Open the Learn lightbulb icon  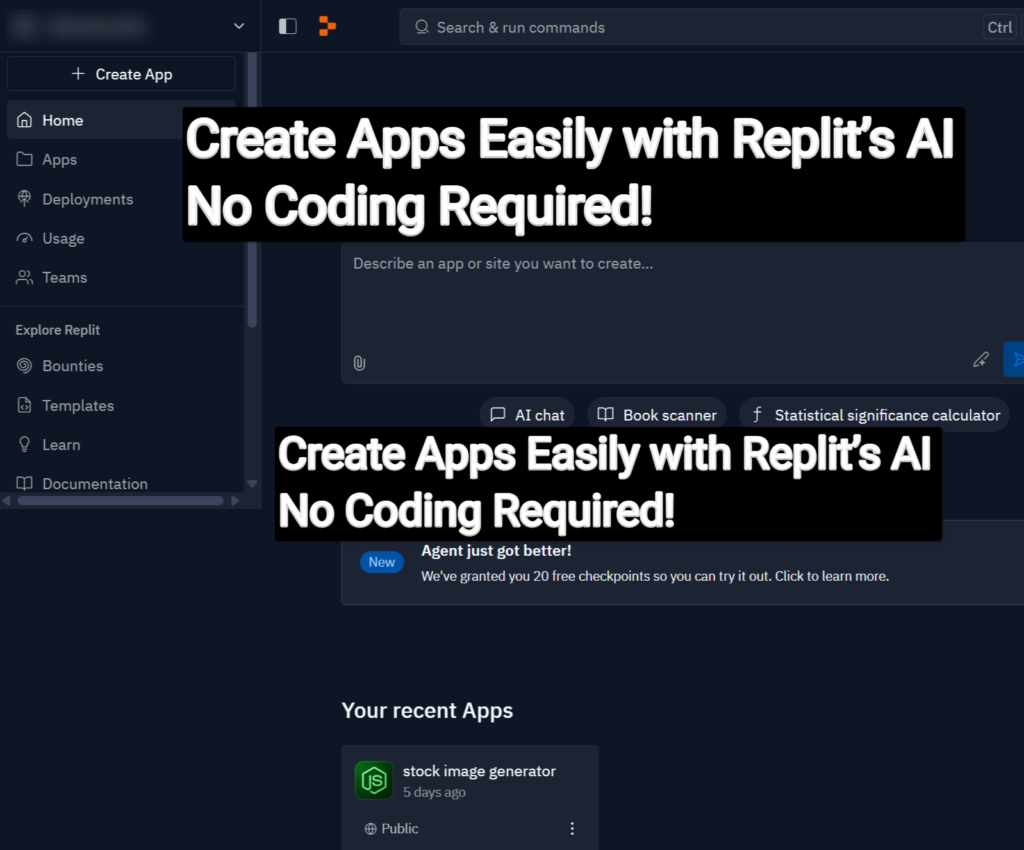25,445
